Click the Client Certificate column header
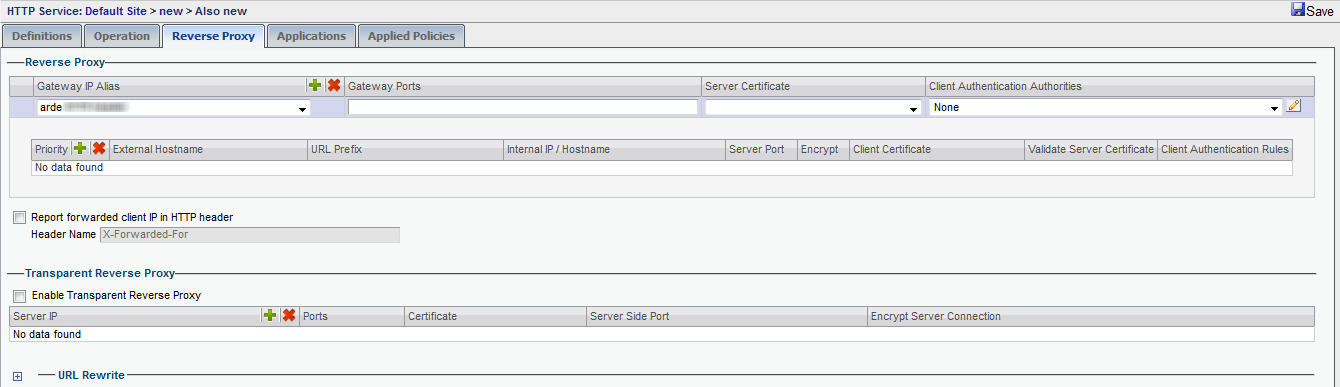The image size is (1340, 387). click(892, 149)
